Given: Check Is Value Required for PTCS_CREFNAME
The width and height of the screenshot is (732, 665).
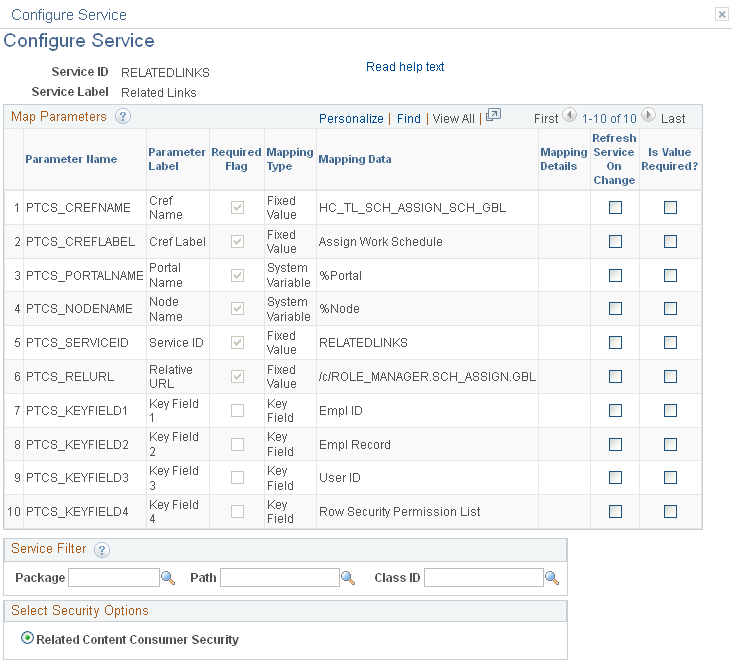Looking at the screenshot, I should tap(670, 207).
